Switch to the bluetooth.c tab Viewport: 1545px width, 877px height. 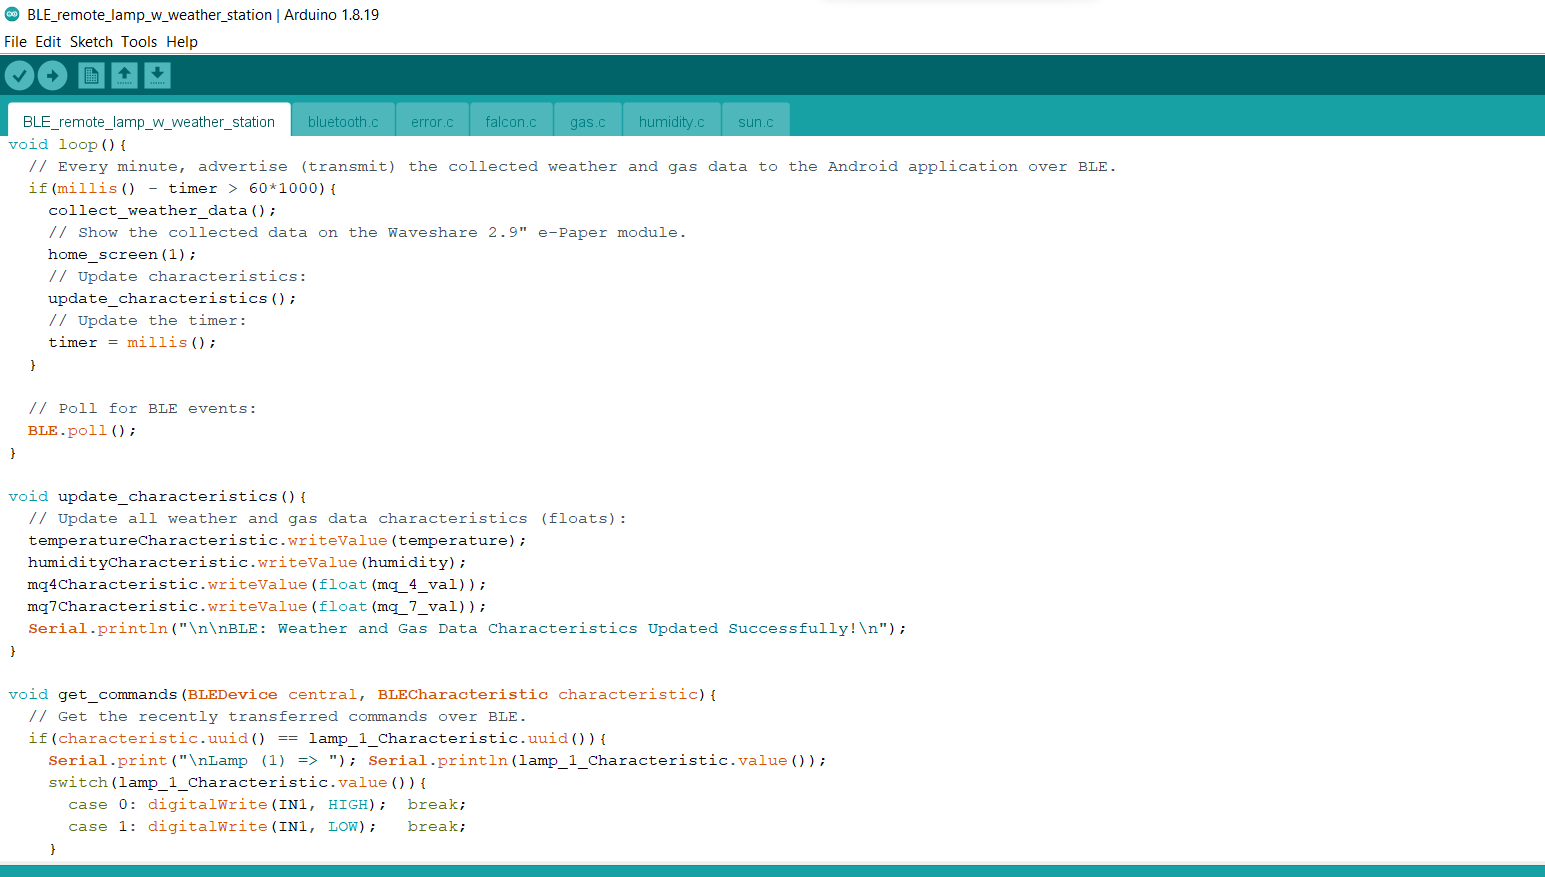pos(343,120)
